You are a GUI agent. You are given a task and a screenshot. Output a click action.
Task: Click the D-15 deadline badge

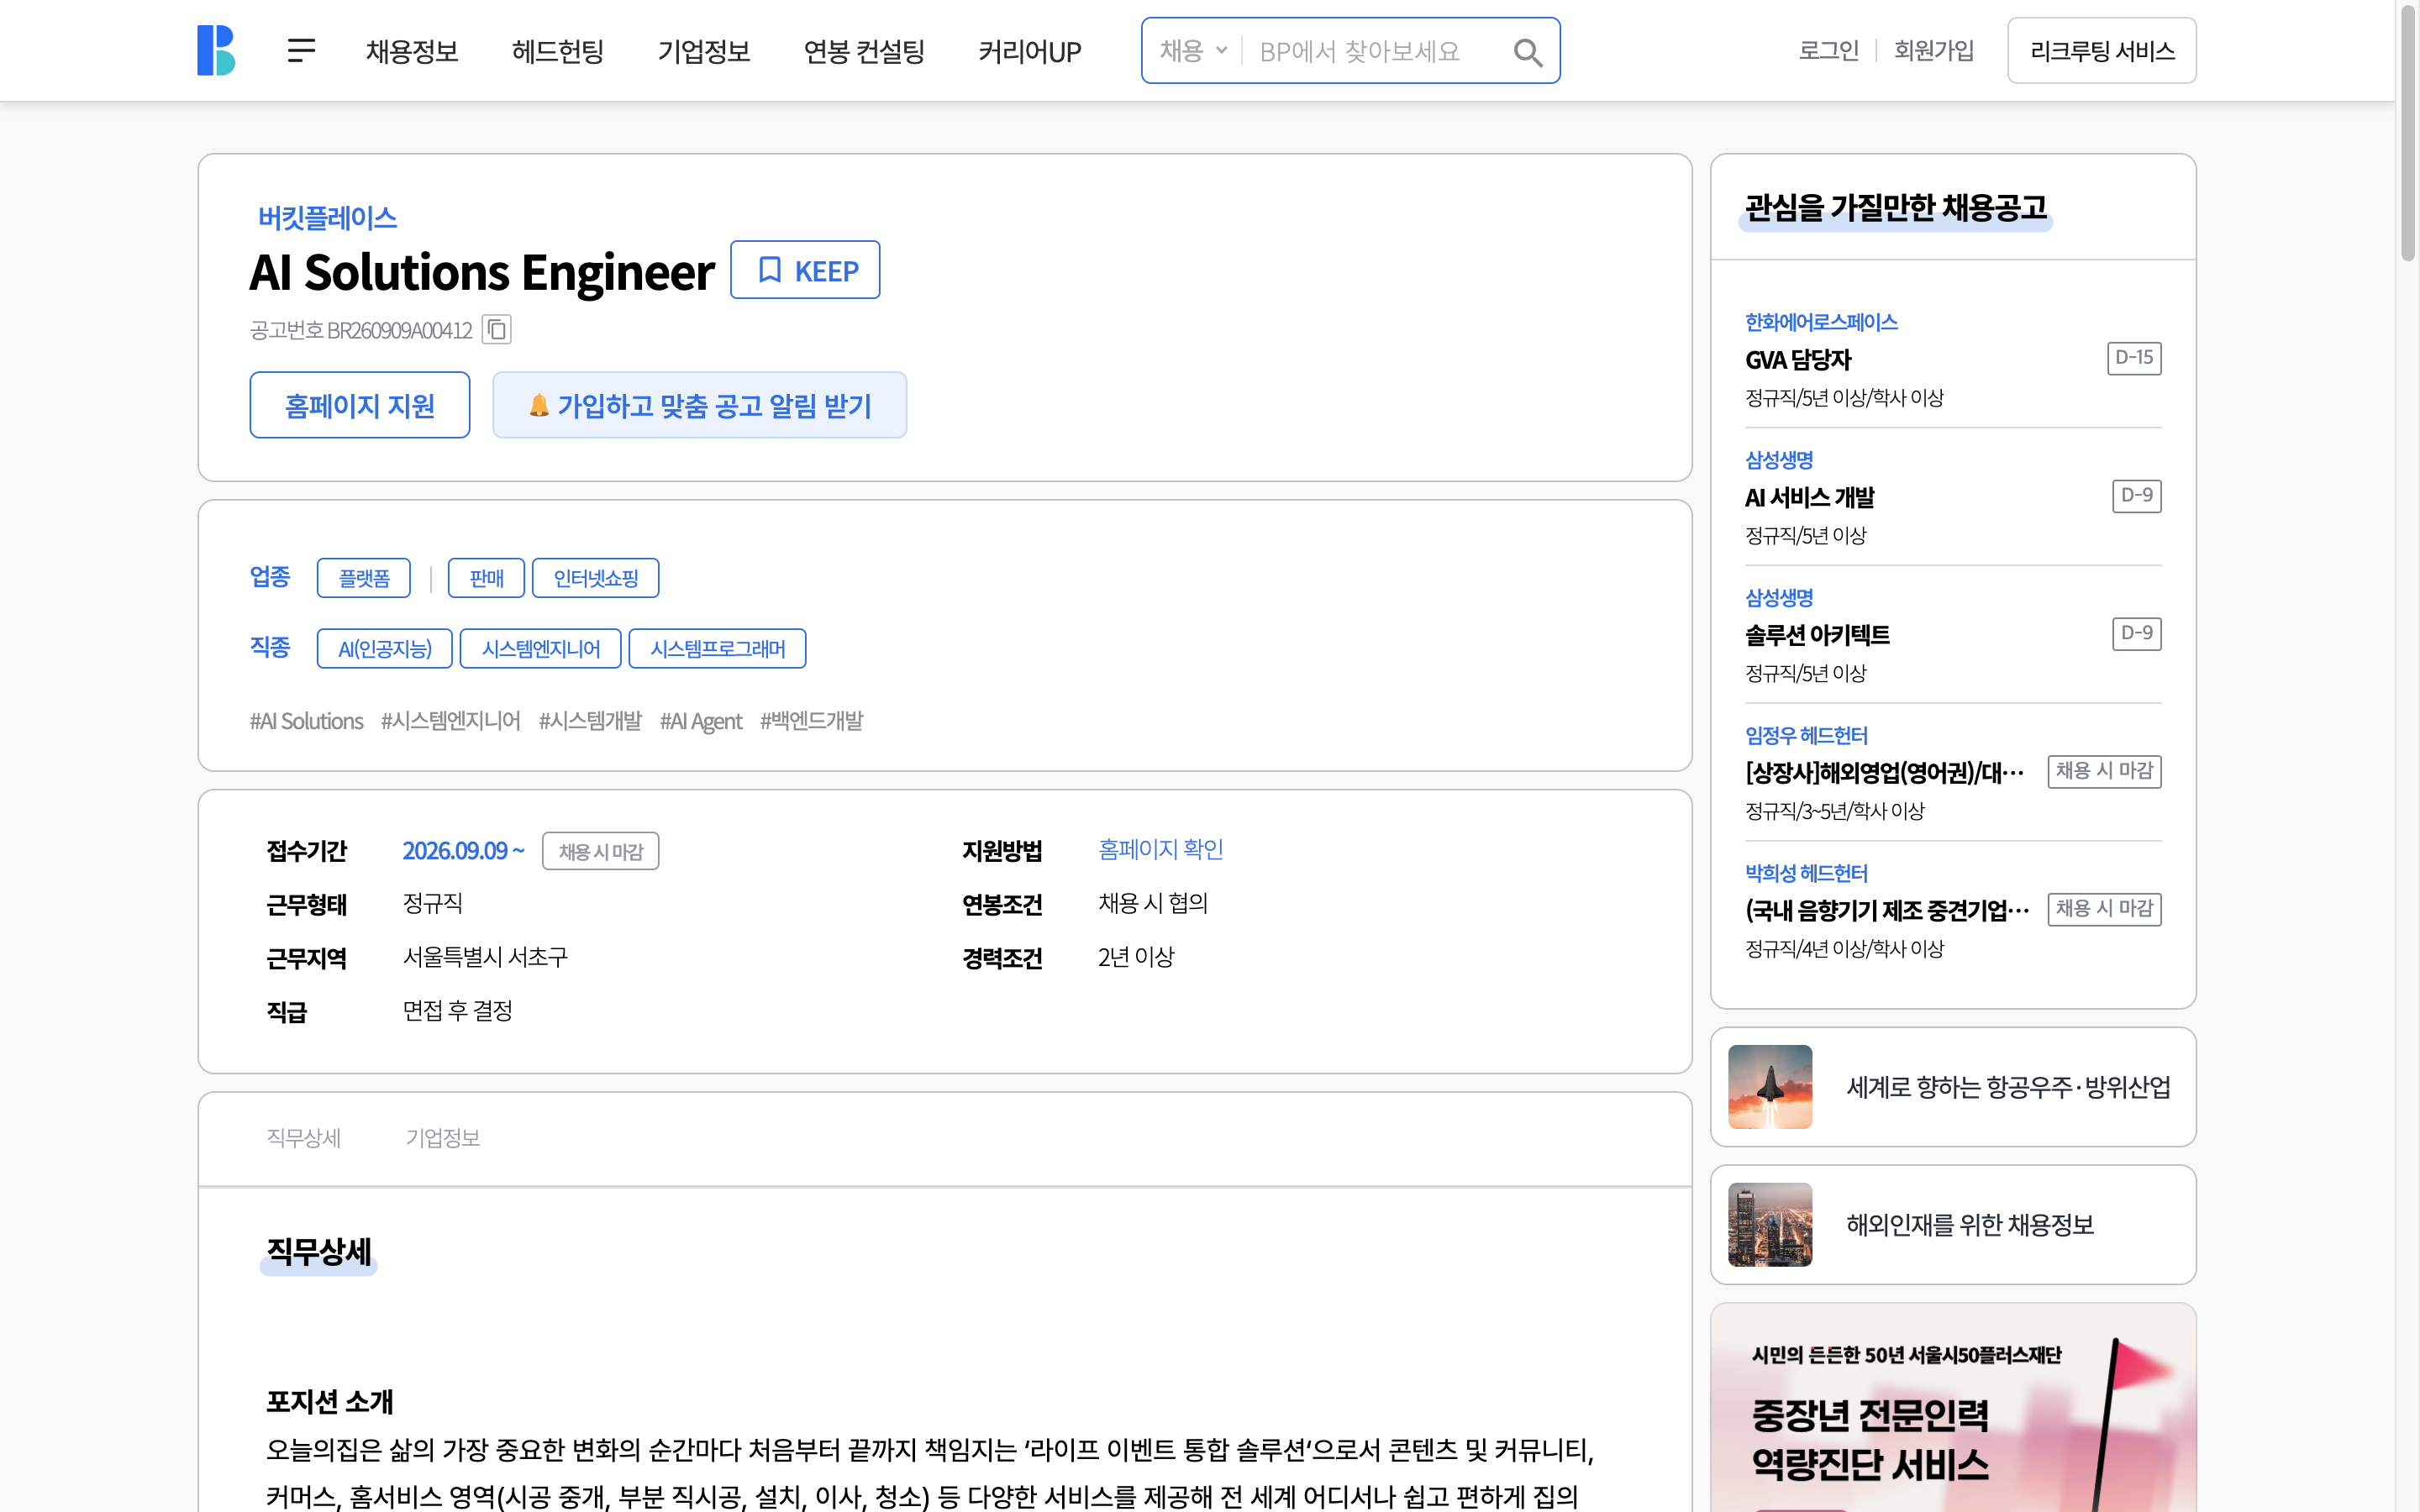coord(2134,358)
